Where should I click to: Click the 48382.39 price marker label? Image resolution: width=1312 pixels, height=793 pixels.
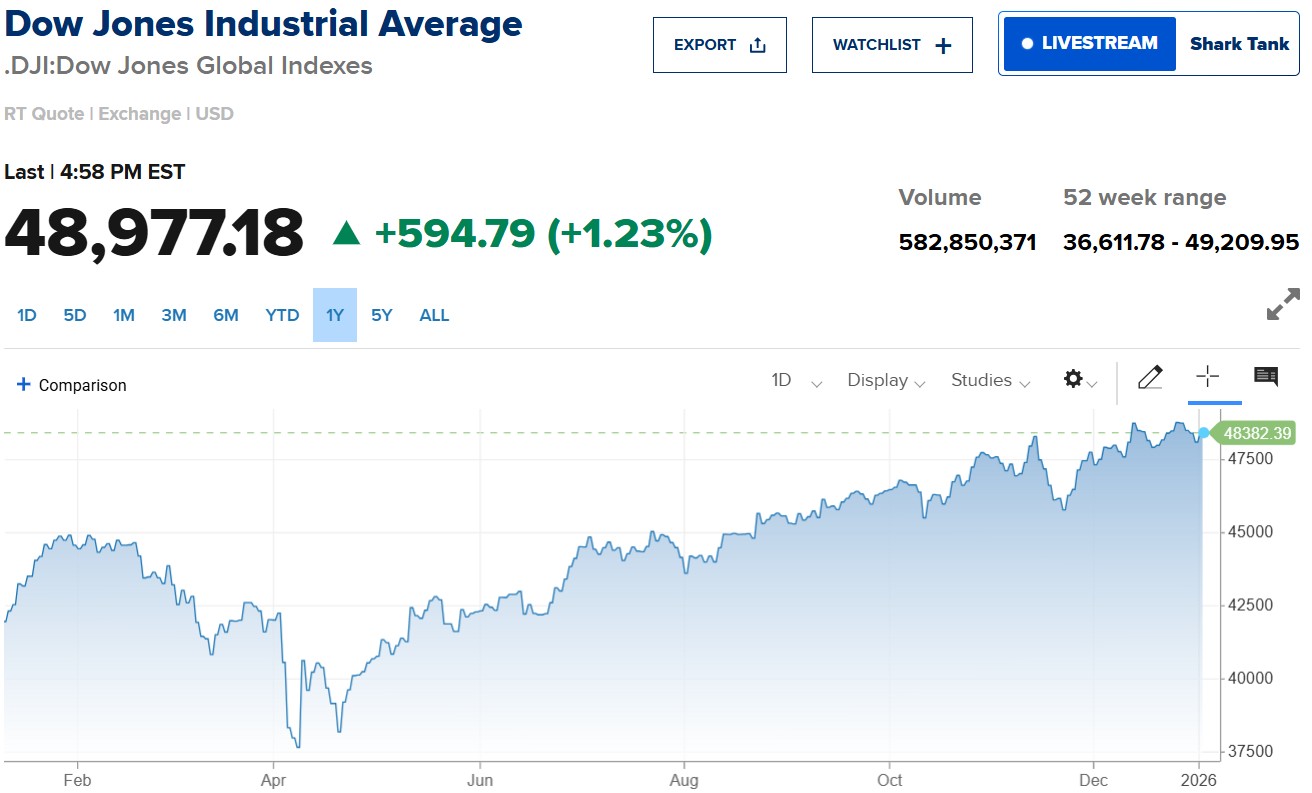coord(1256,434)
